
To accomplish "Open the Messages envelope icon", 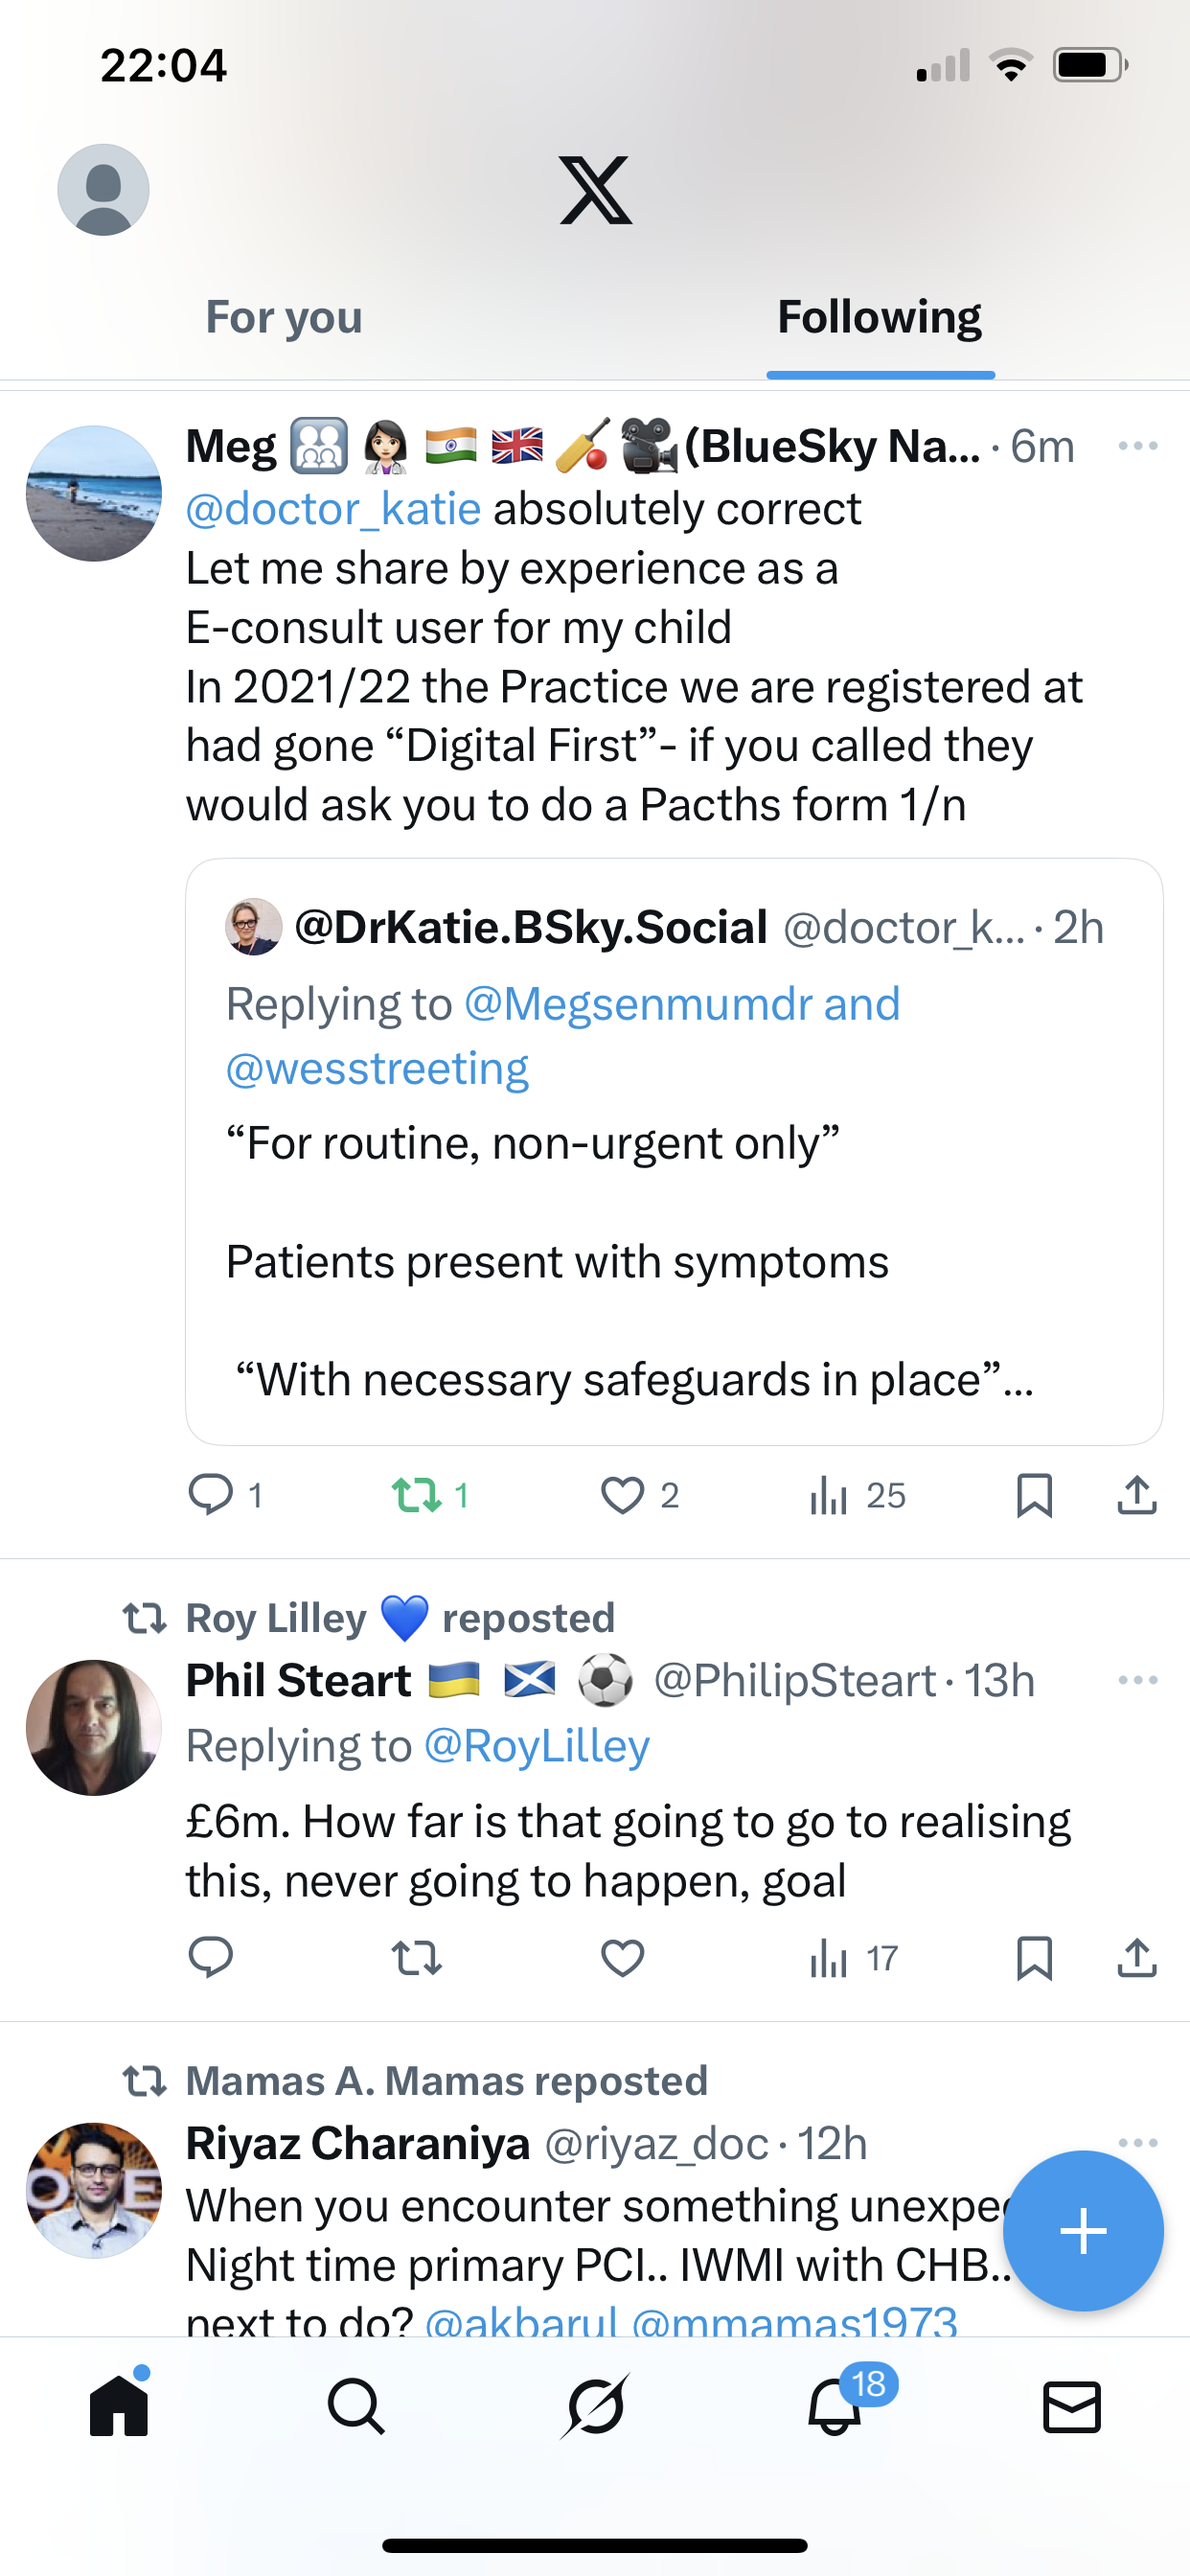I will click(x=1071, y=2406).
